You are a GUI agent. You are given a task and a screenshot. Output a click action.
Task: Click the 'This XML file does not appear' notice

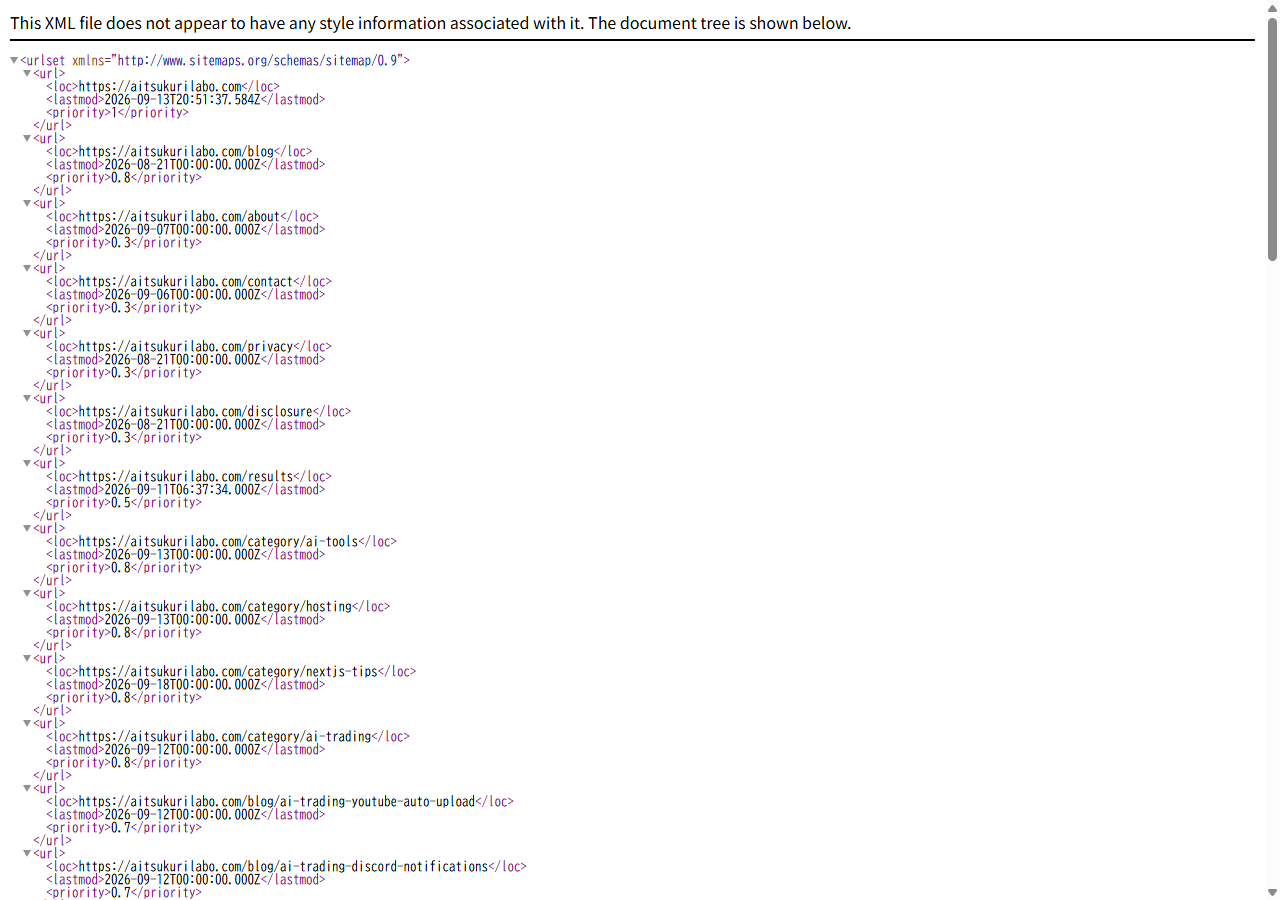click(x=430, y=23)
